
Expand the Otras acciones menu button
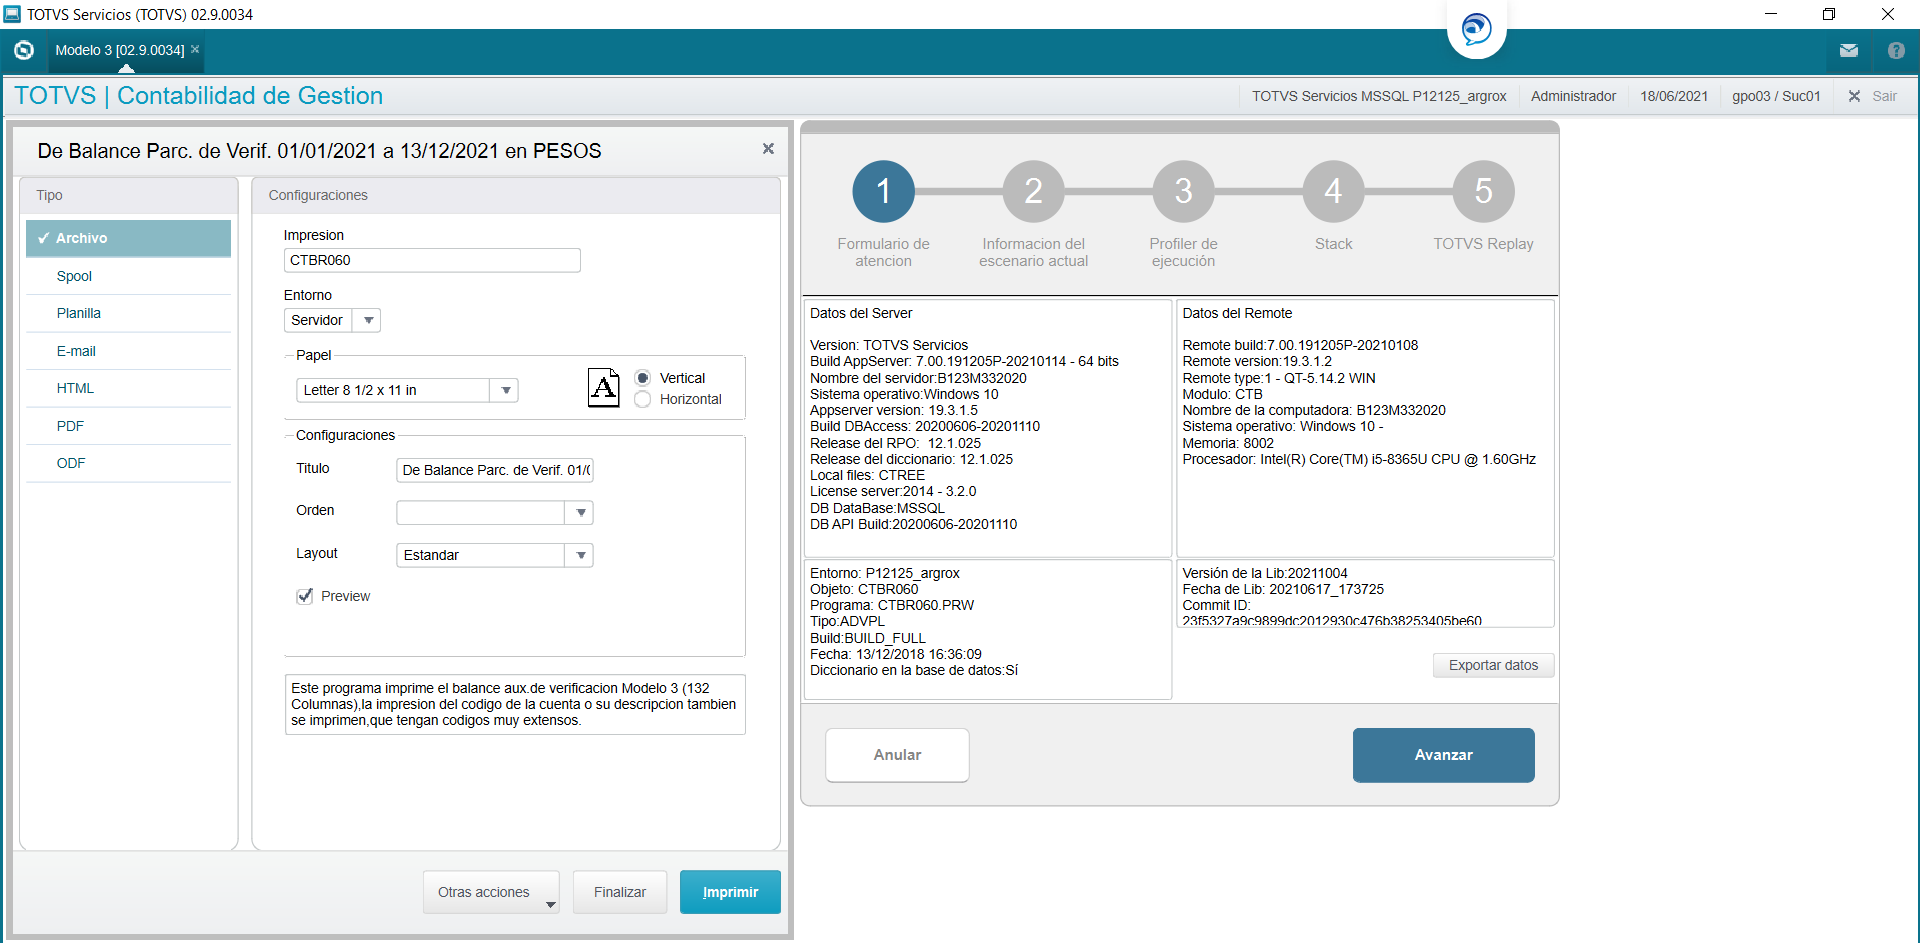point(491,892)
